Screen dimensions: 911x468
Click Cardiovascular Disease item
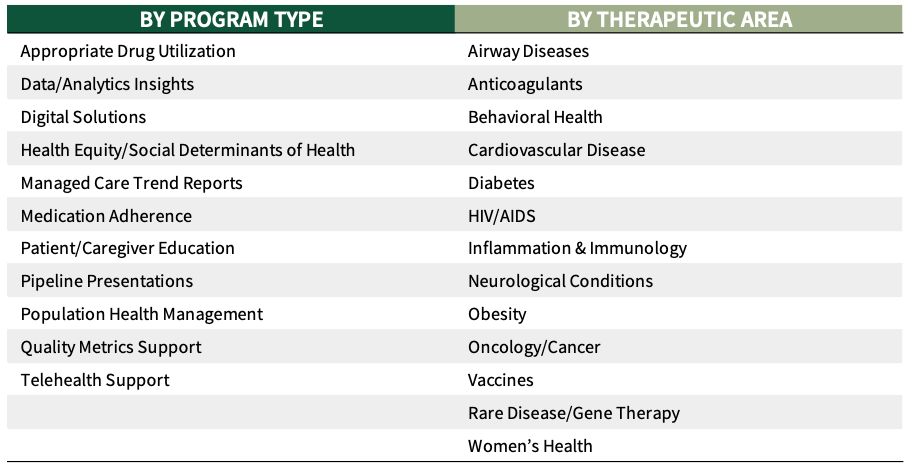click(556, 150)
